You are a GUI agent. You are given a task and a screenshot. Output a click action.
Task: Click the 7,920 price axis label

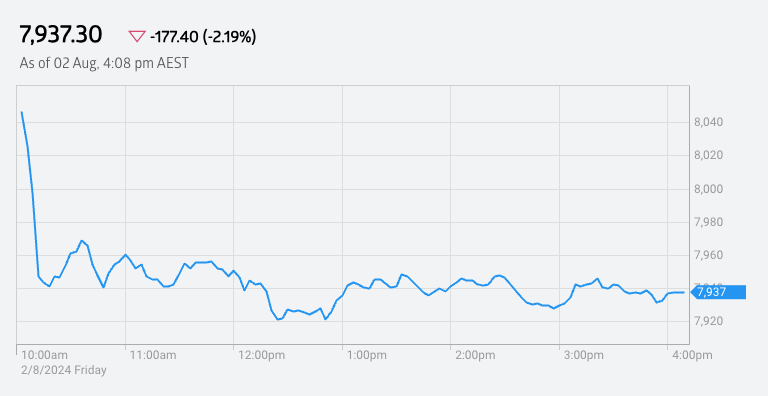(x=709, y=321)
